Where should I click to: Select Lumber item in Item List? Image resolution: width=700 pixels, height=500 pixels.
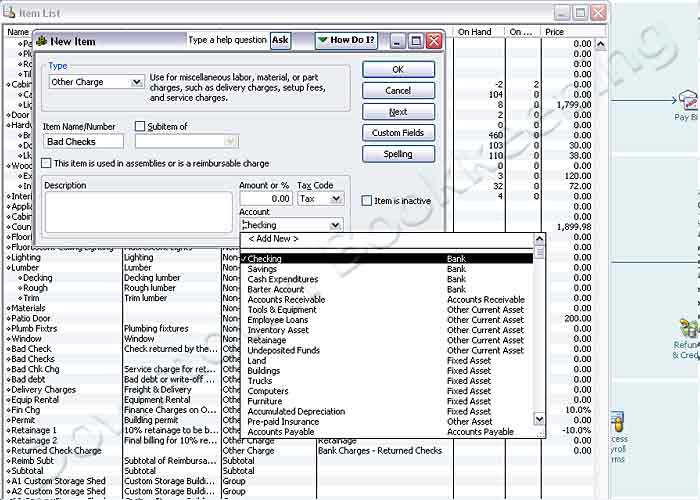pos(25,268)
